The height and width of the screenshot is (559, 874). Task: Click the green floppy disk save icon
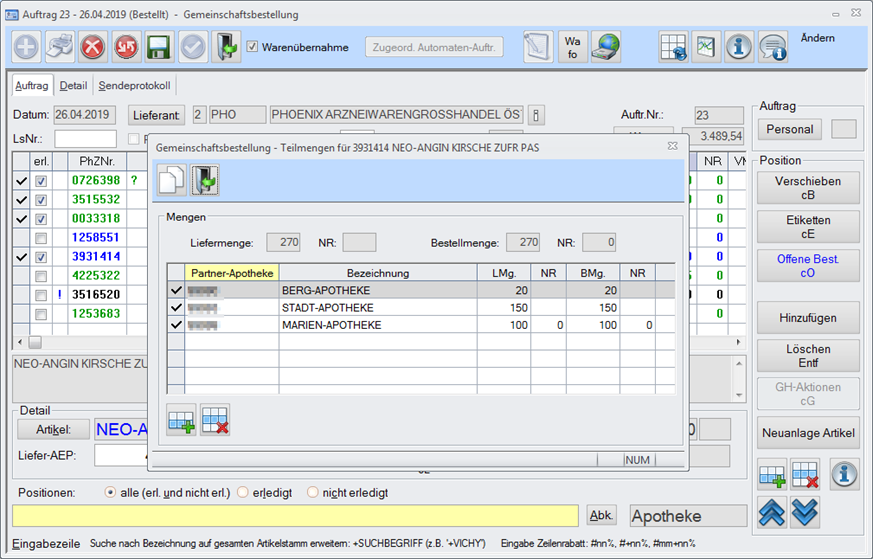pos(157,47)
